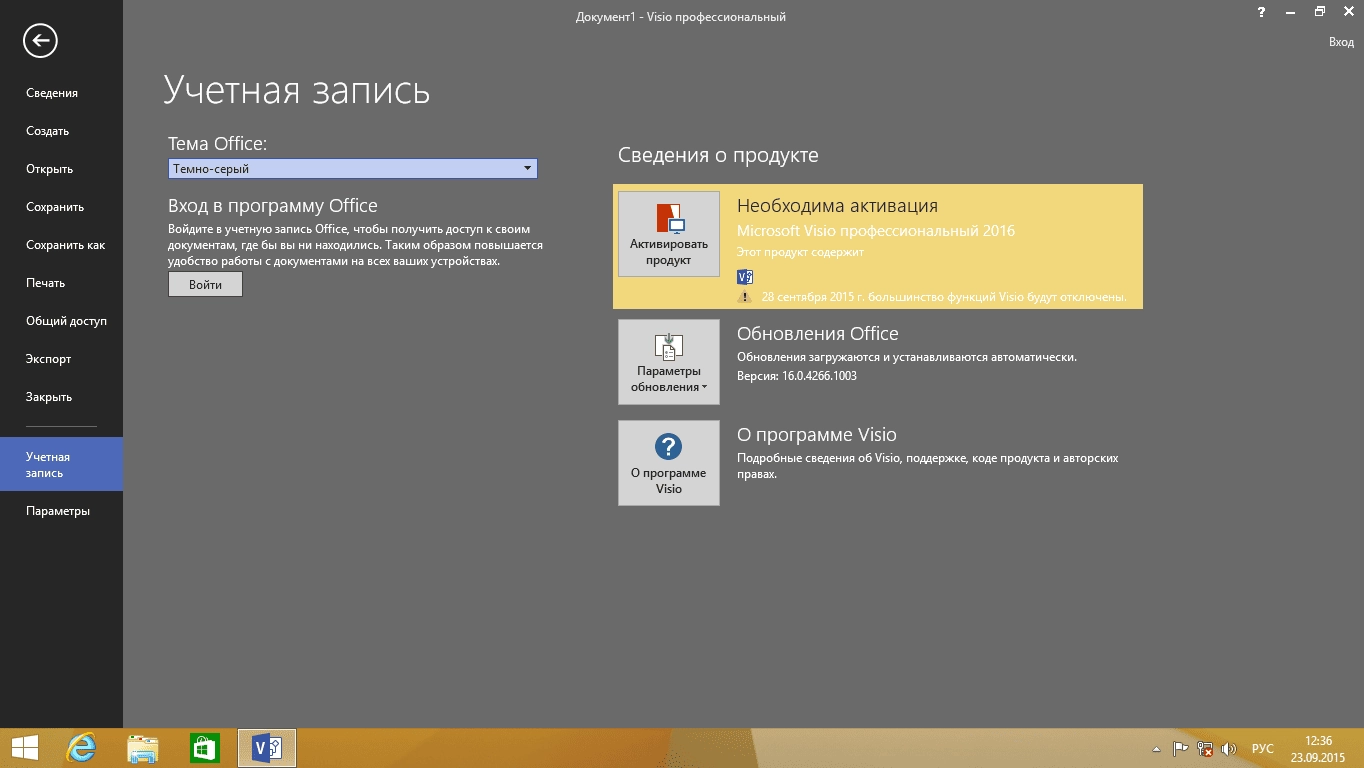Open Параметры from the sidebar
Screen dimensions: 1364x768
pos(58,511)
